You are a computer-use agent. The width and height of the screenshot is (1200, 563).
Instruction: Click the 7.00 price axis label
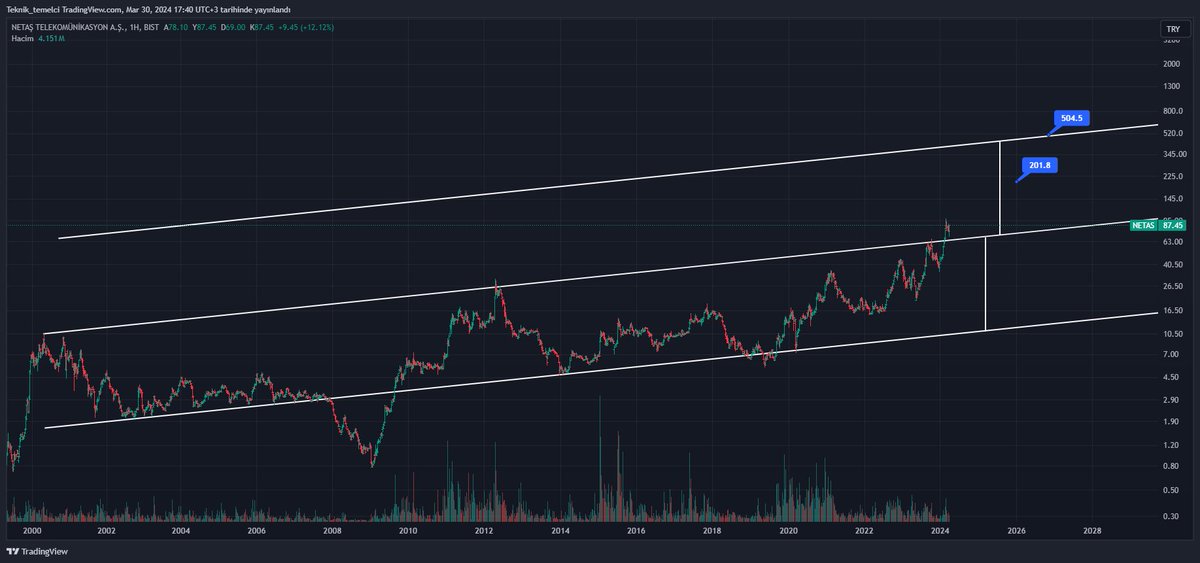pos(1172,355)
